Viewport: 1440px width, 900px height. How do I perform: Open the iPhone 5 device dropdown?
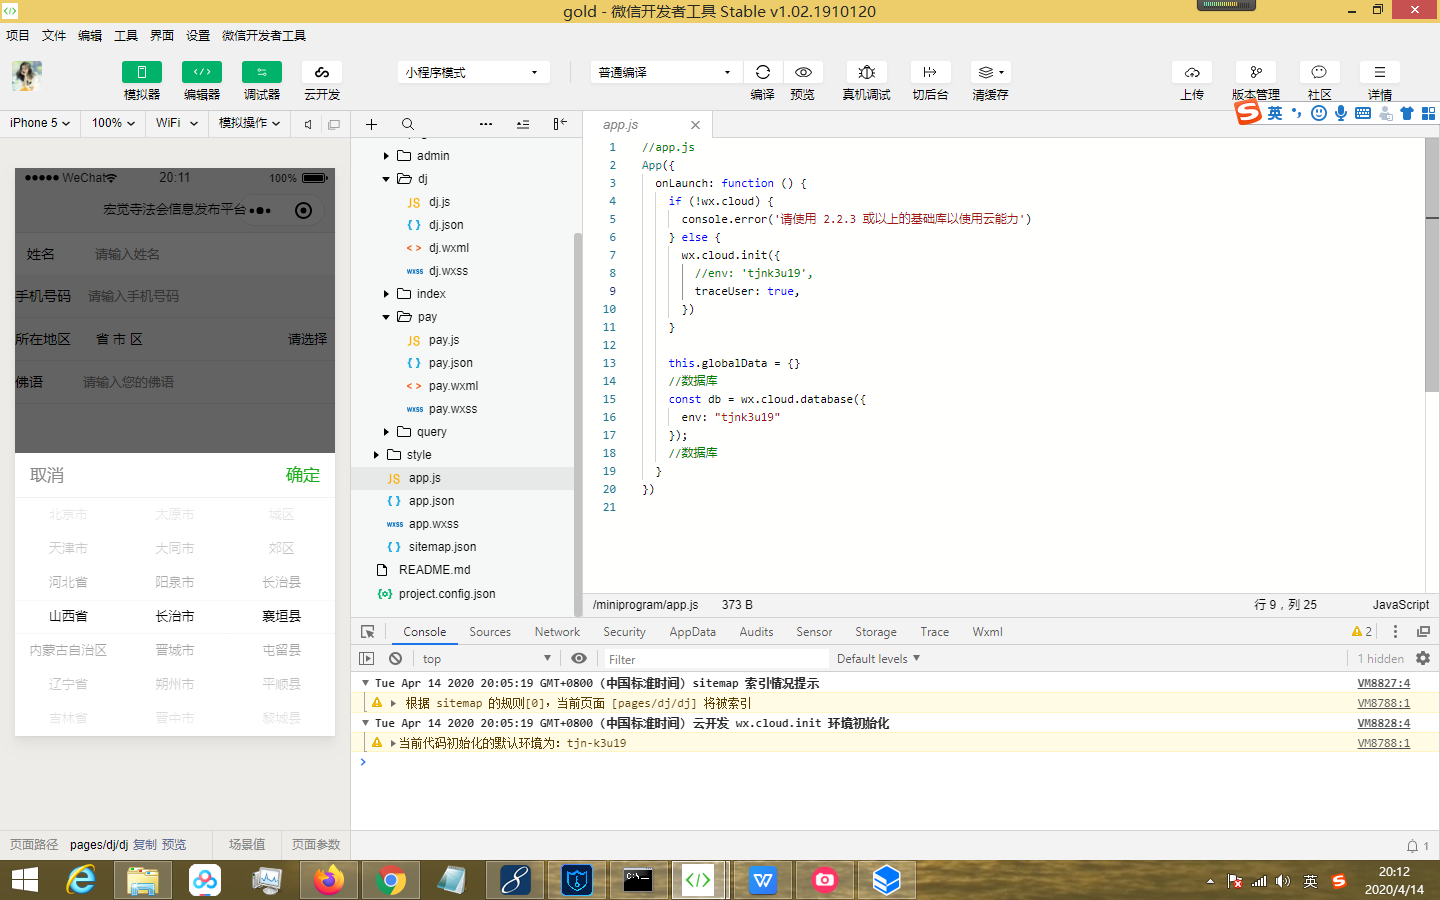[40, 123]
